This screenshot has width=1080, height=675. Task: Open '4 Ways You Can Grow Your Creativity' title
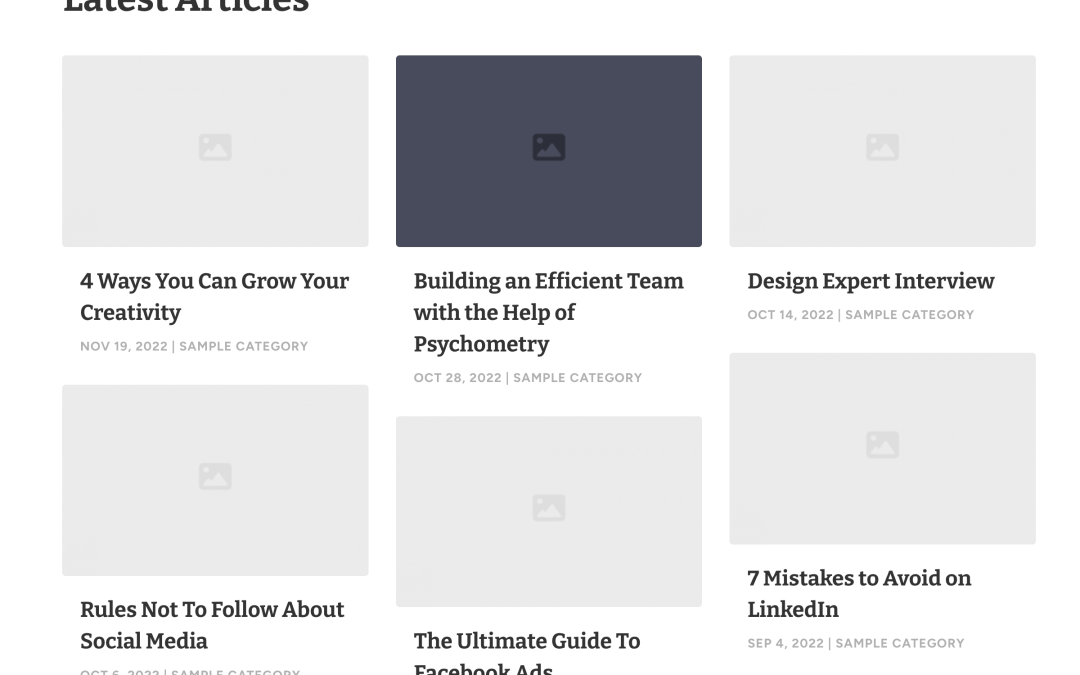tap(214, 297)
